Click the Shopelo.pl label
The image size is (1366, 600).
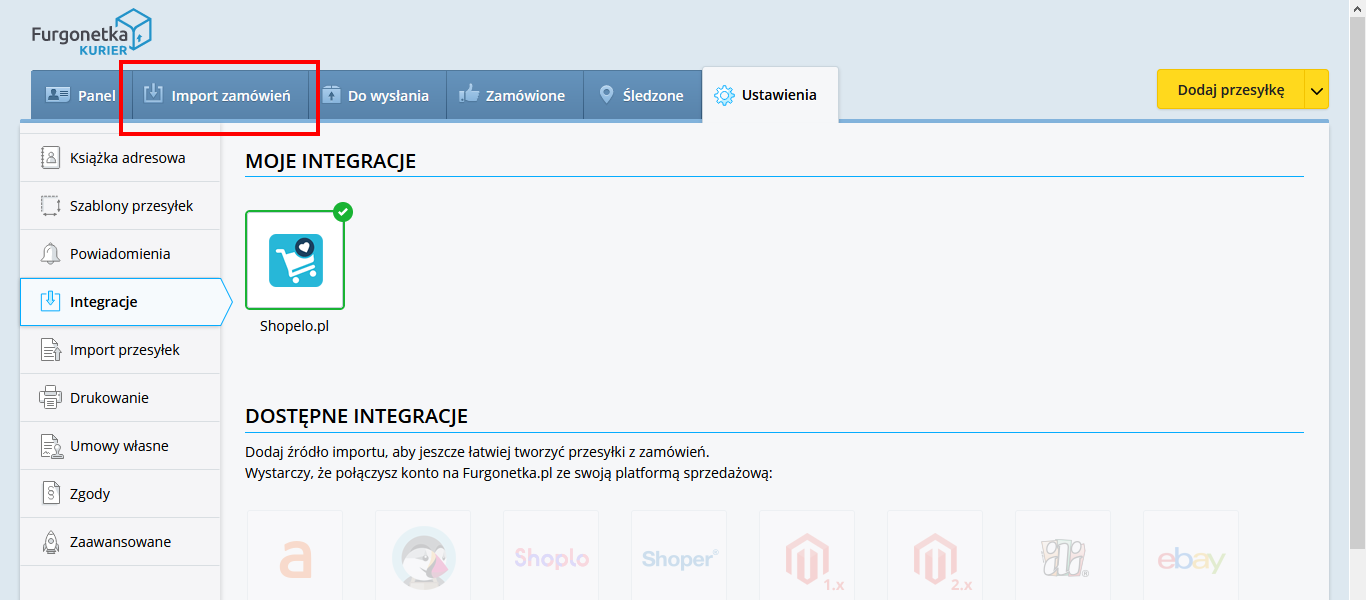point(294,326)
